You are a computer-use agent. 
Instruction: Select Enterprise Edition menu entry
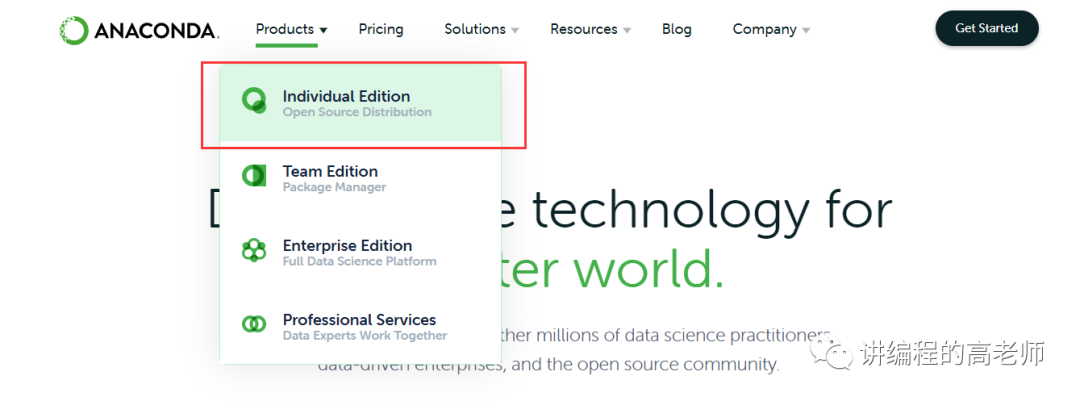click(360, 251)
